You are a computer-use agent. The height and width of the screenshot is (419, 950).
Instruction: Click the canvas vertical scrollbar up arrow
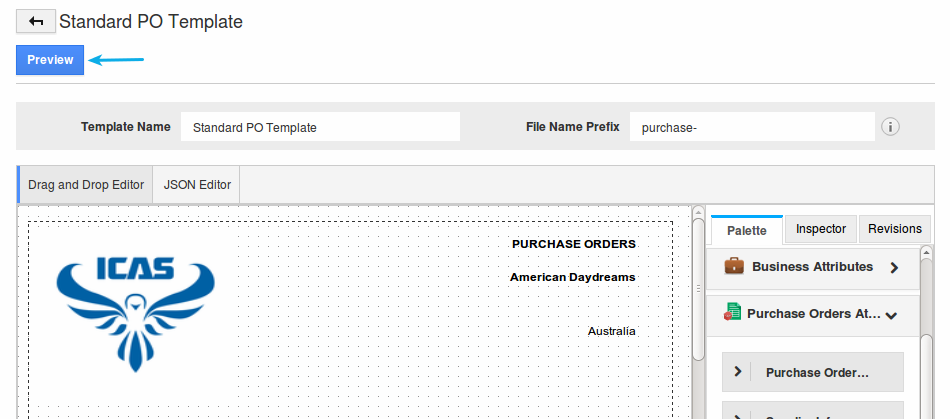click(x=699, y=213)
